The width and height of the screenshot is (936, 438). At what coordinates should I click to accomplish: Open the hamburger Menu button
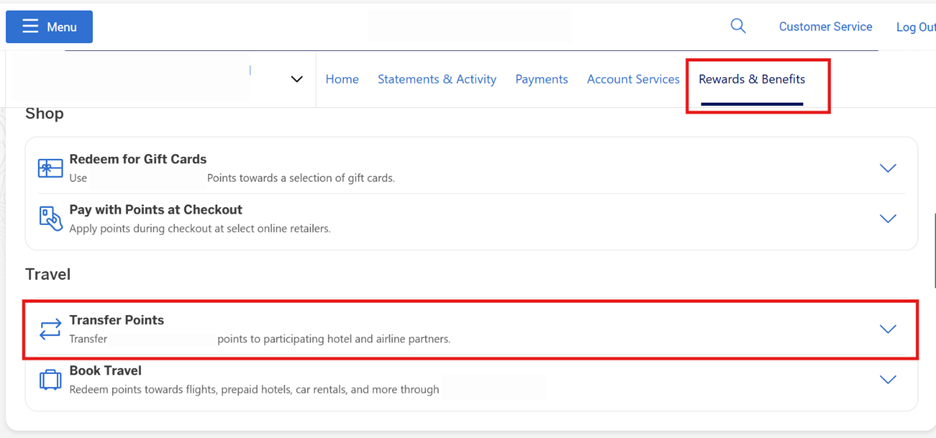click(49, 27)
